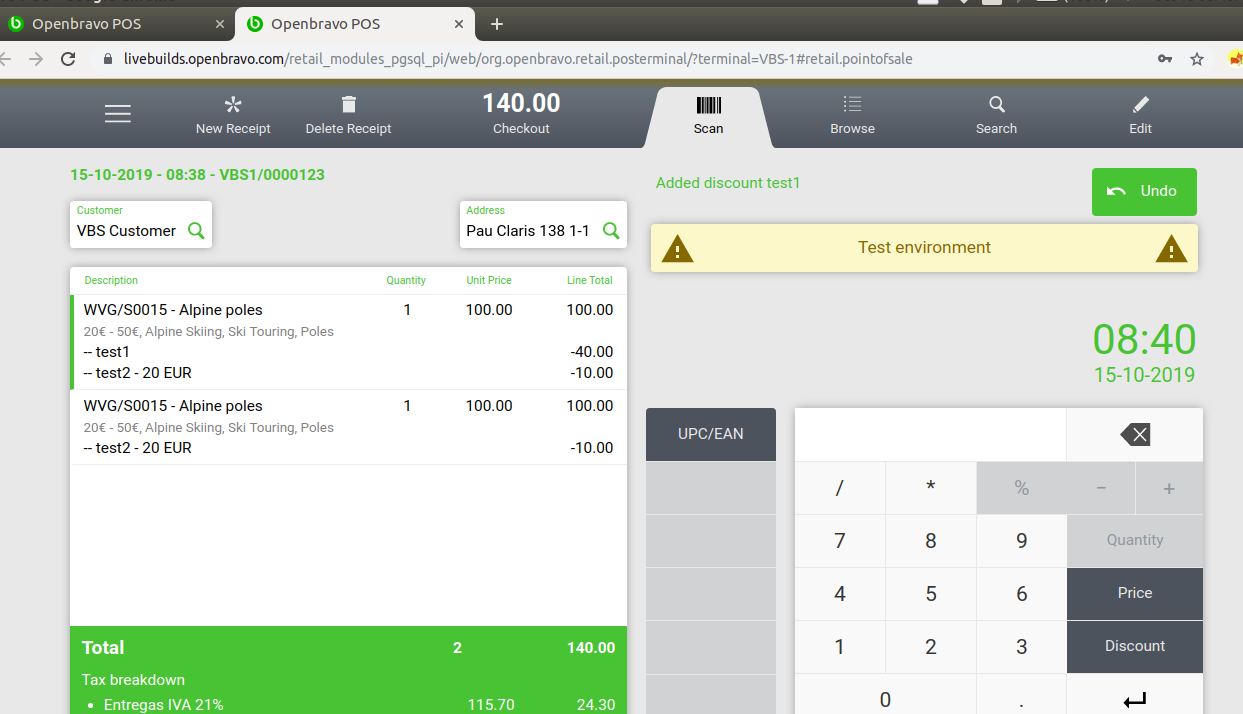This screenshot has height=714, width=1243.
Task: Click the divide key on keypad
Action: [840, 488]
